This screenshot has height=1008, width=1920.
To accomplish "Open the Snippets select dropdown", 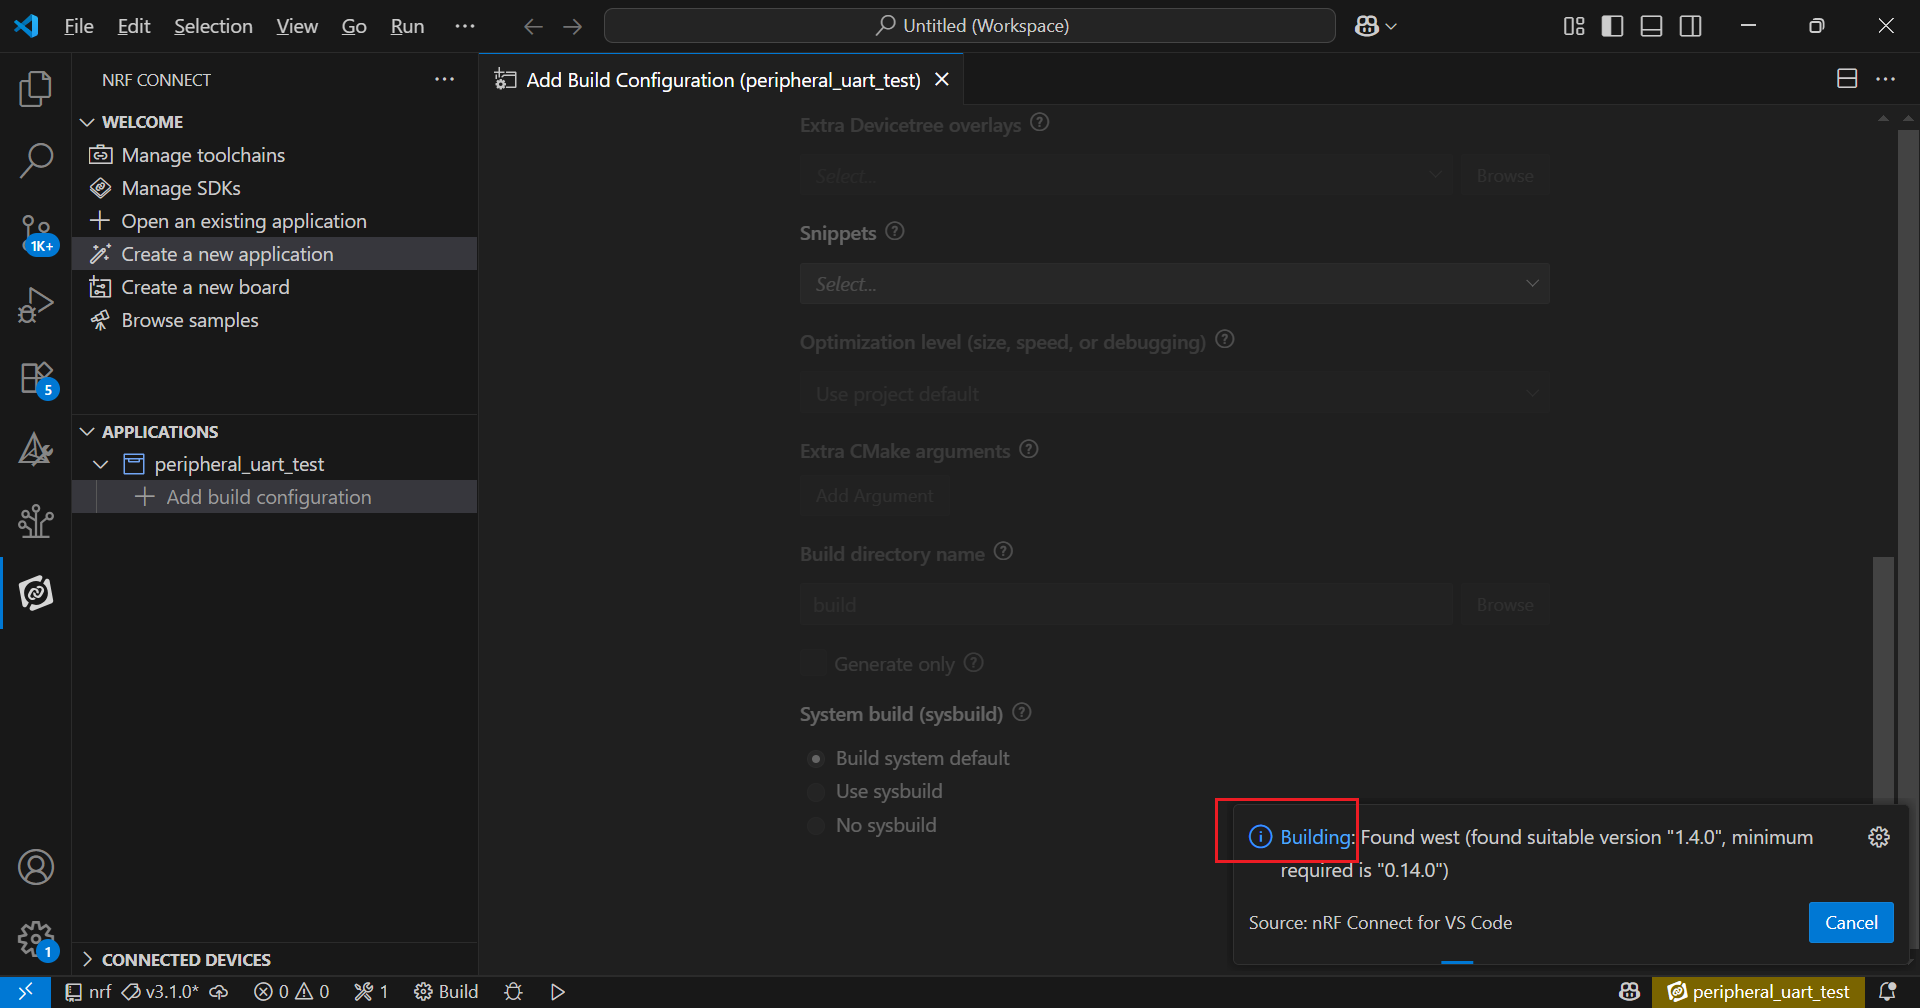I will pyautogui.click(x=1175, y=284).
